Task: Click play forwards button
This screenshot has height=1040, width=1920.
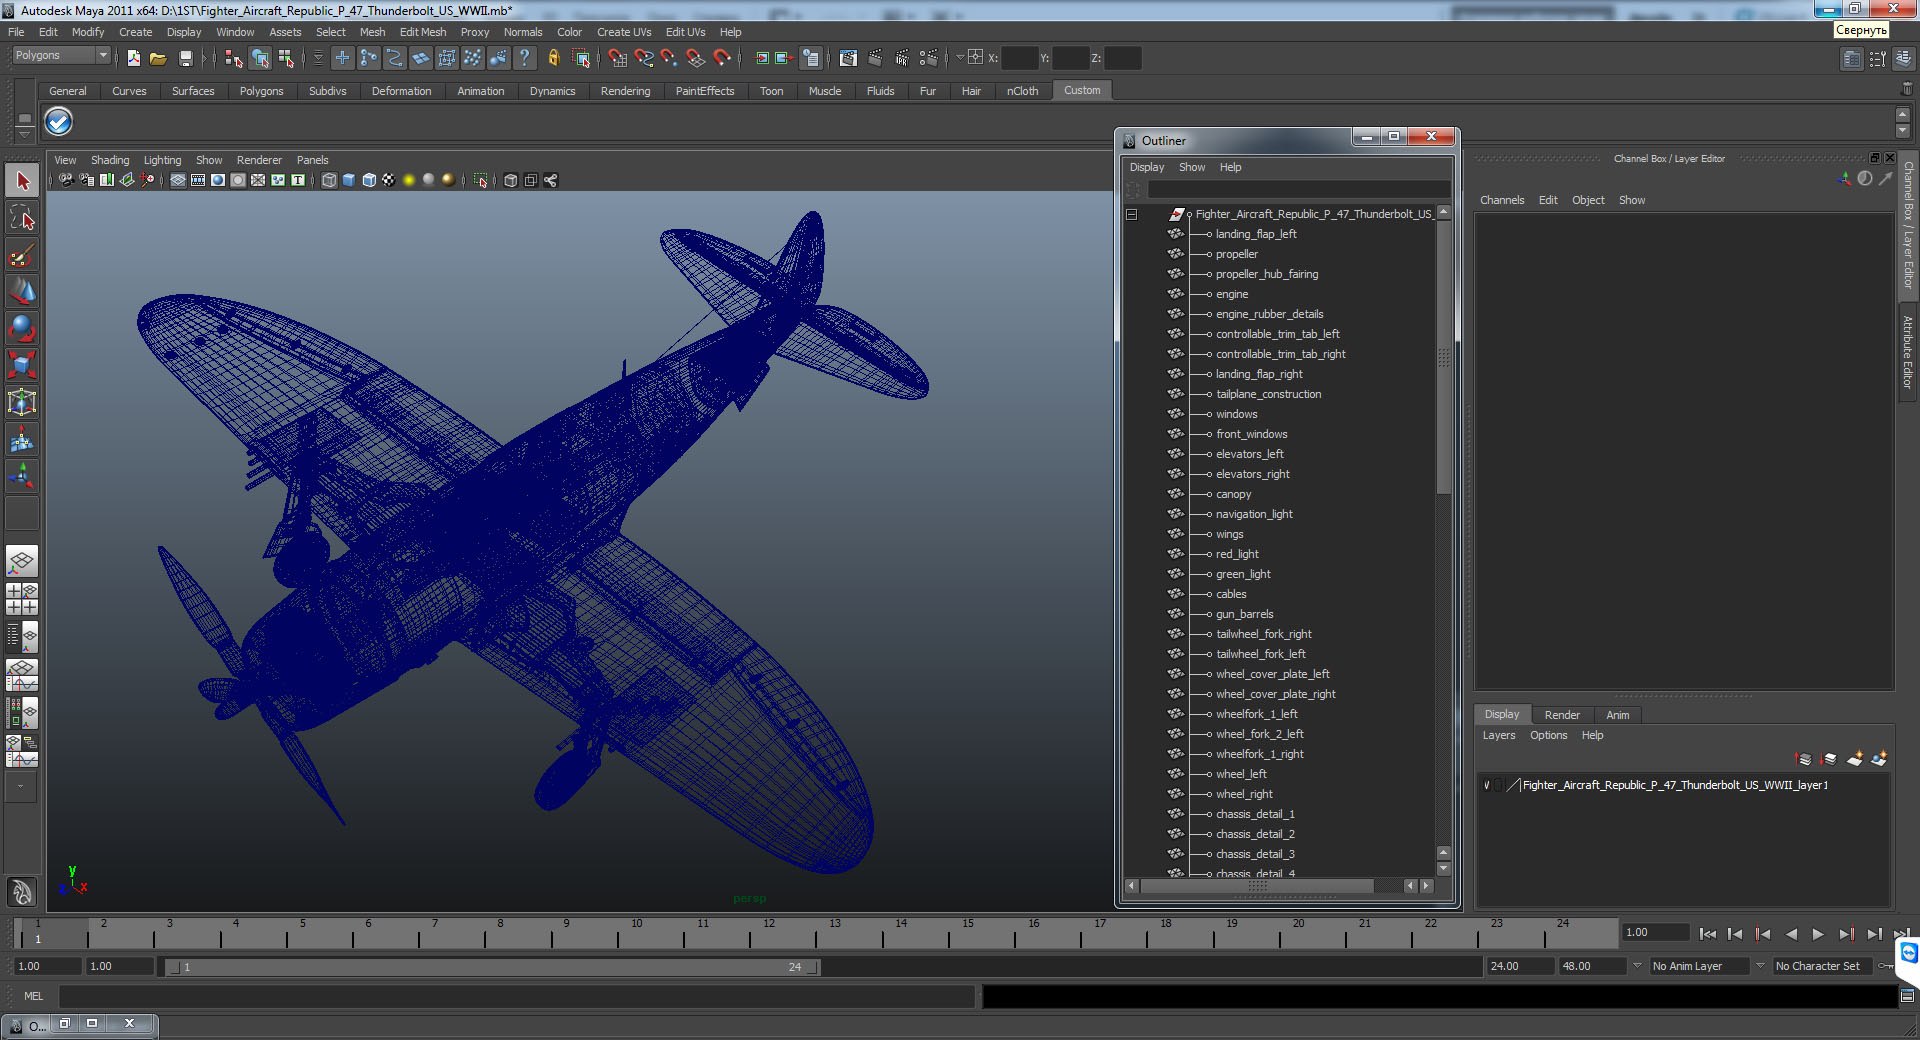Action: 1818,934
